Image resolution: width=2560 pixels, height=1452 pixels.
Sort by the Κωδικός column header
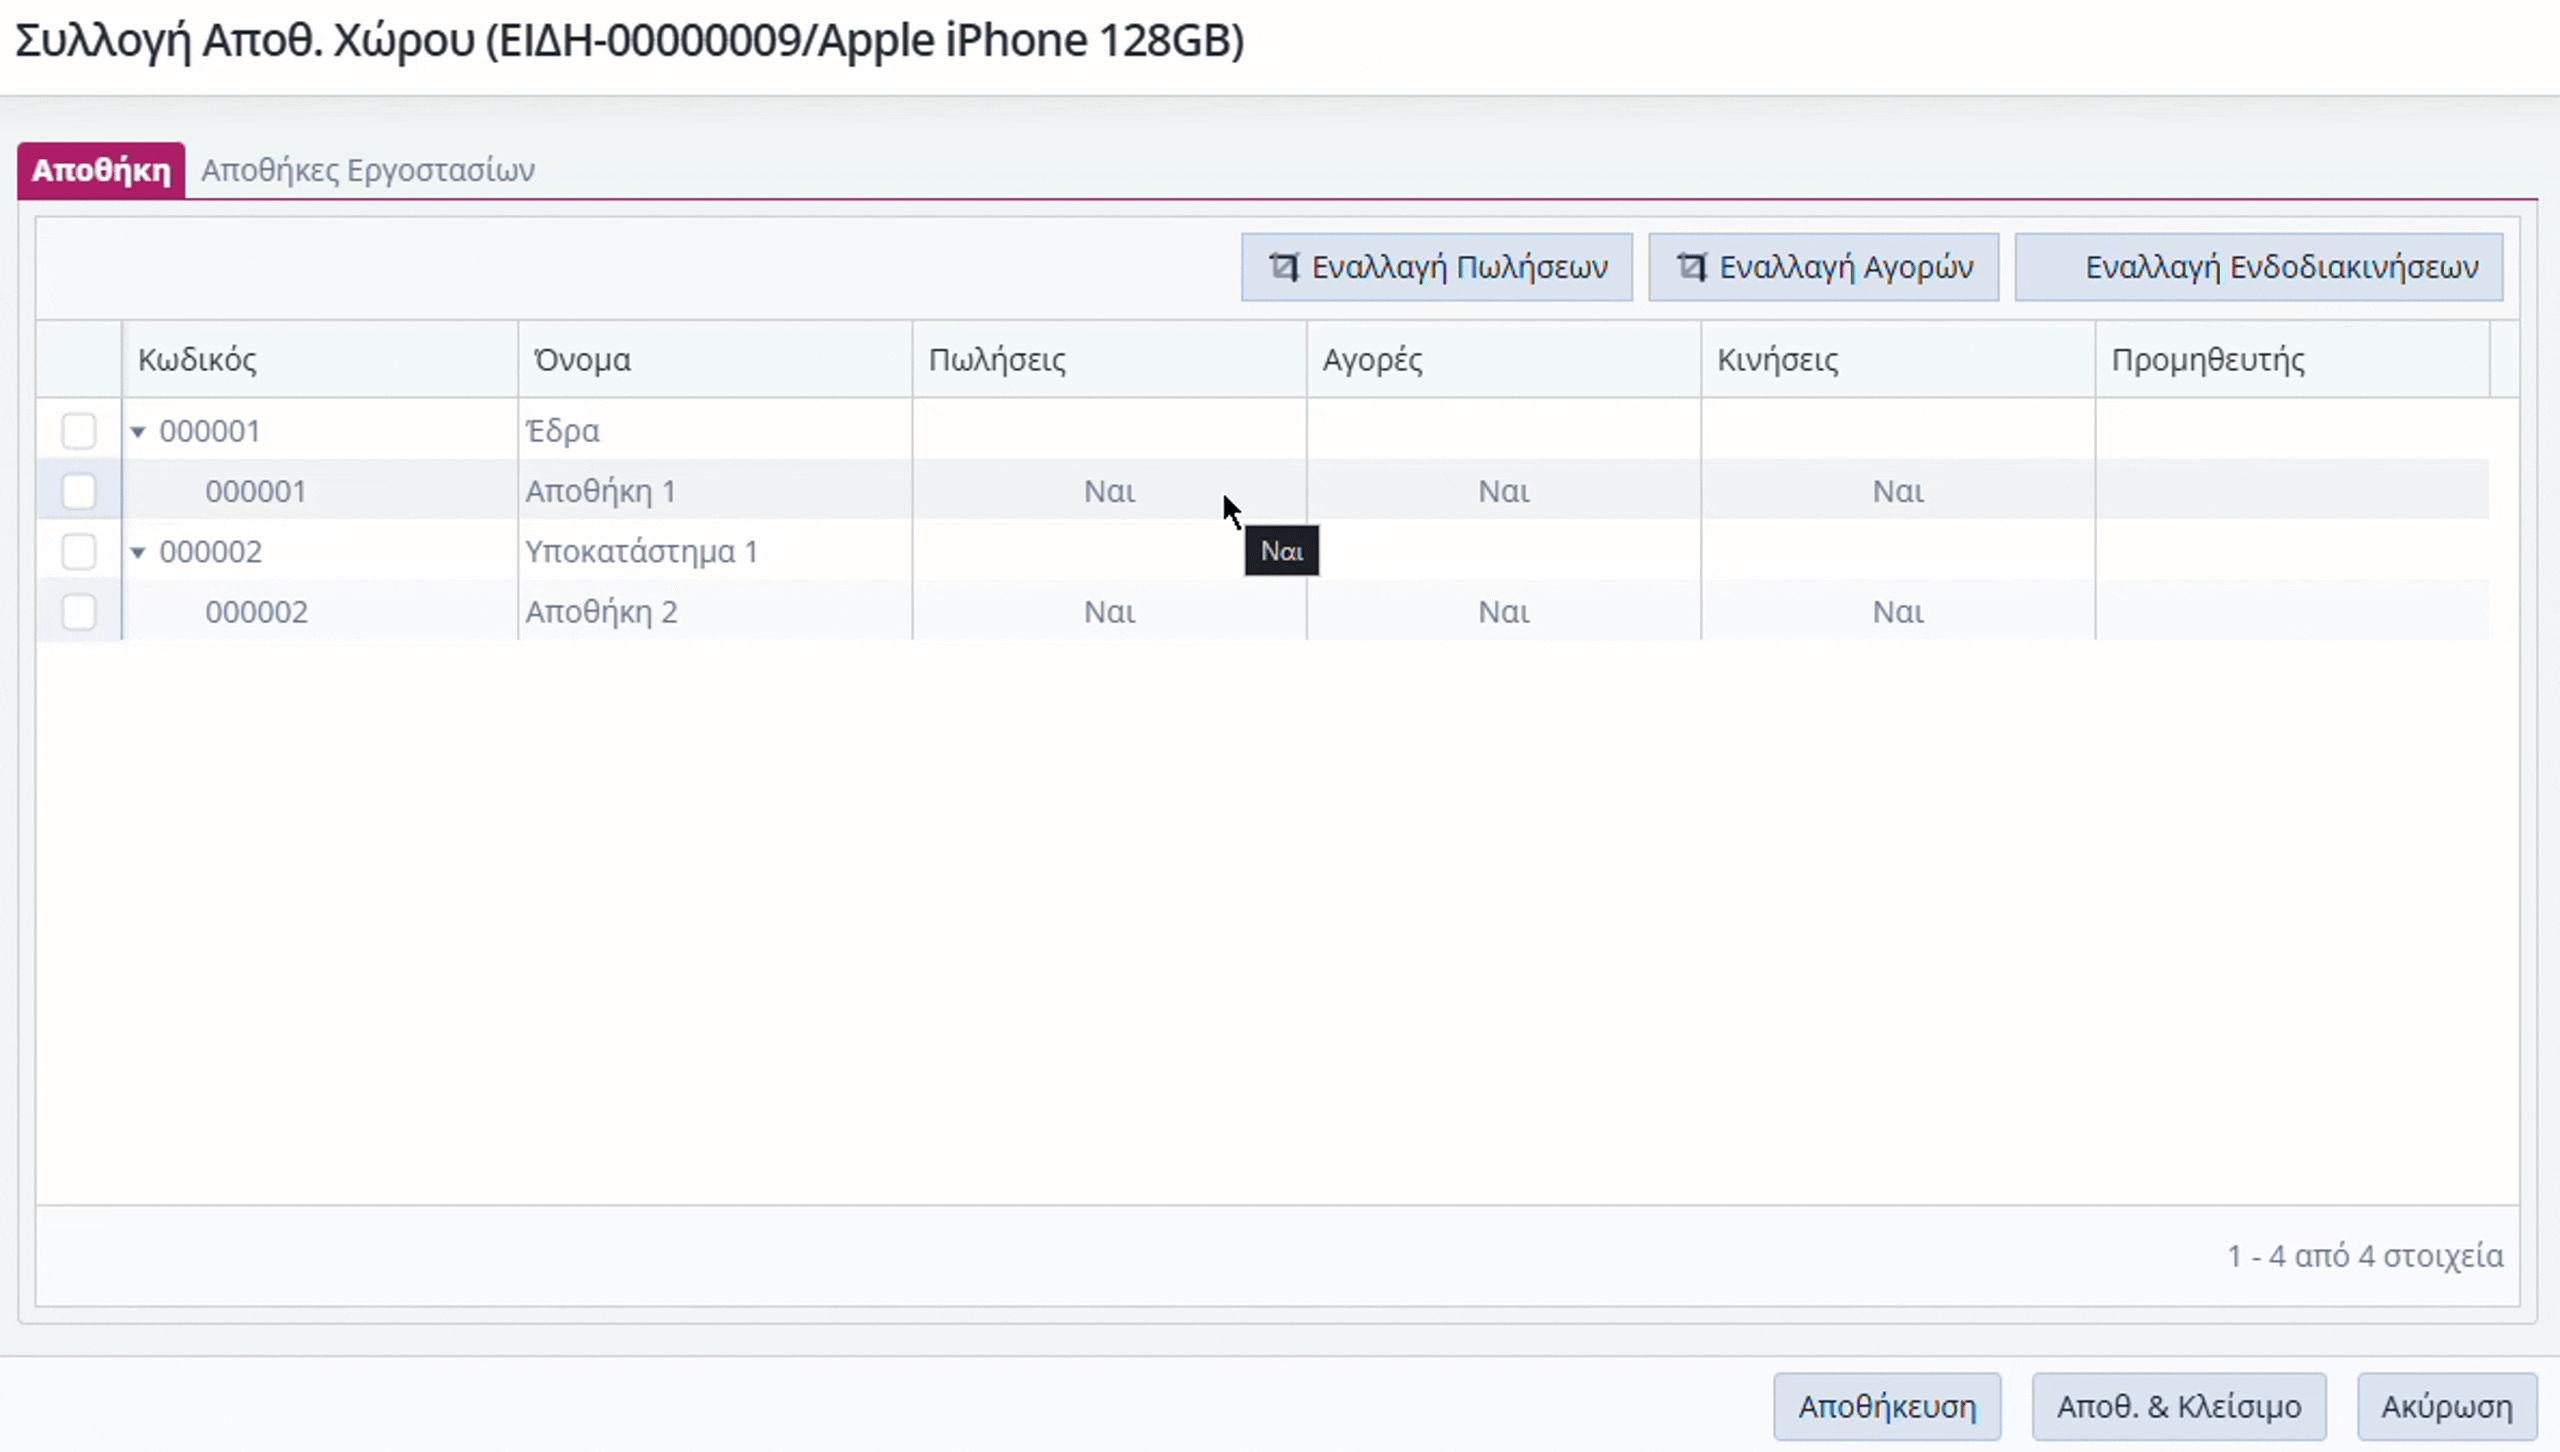point(198,360)
